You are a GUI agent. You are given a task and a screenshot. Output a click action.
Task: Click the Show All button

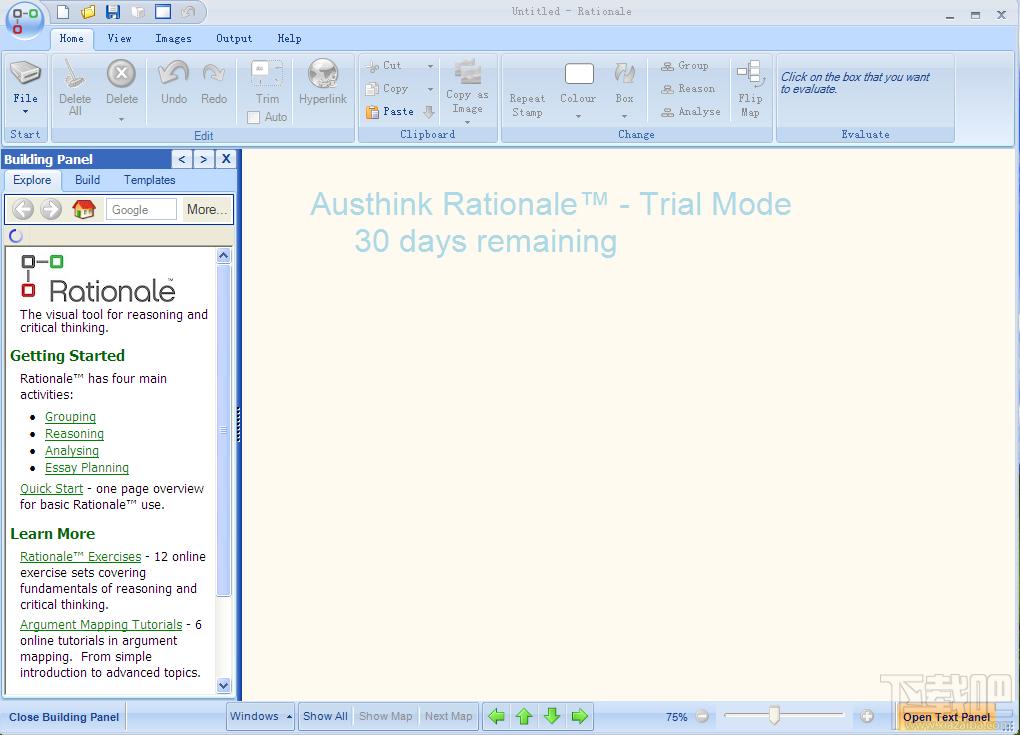click(325, 716)
